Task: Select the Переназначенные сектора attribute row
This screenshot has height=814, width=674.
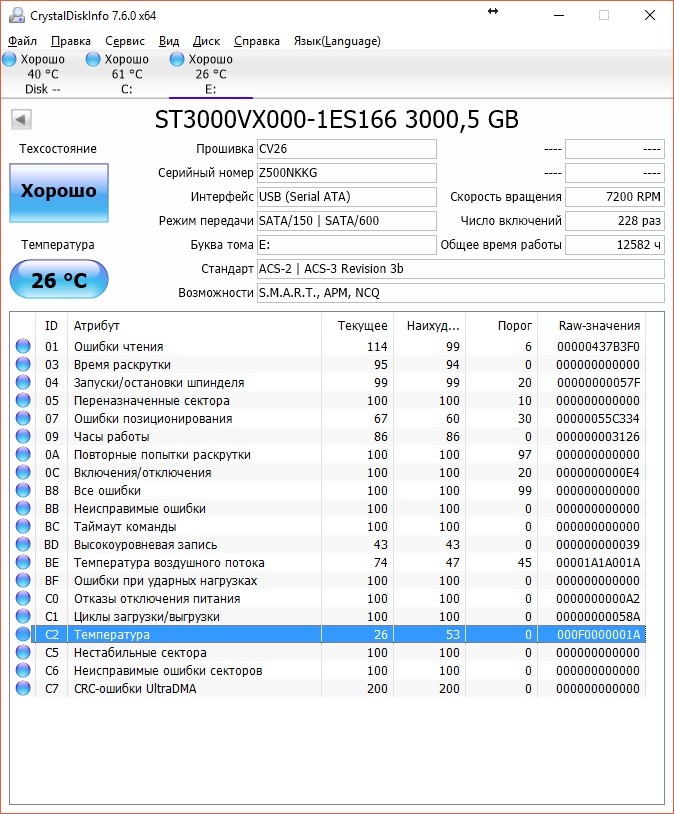Action: [328, 400]
